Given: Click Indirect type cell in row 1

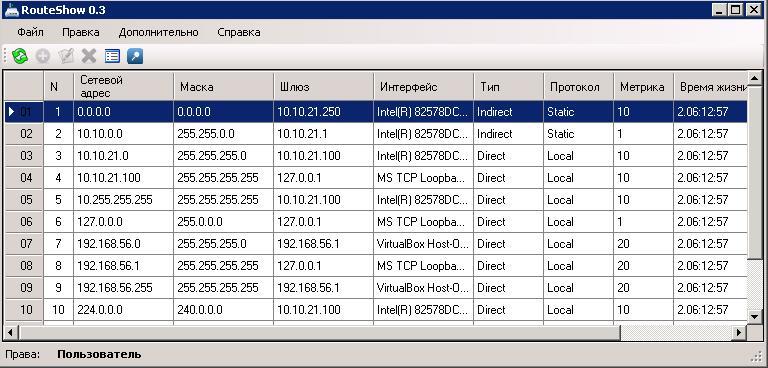Looking at the screenshot, I should 508,112.
